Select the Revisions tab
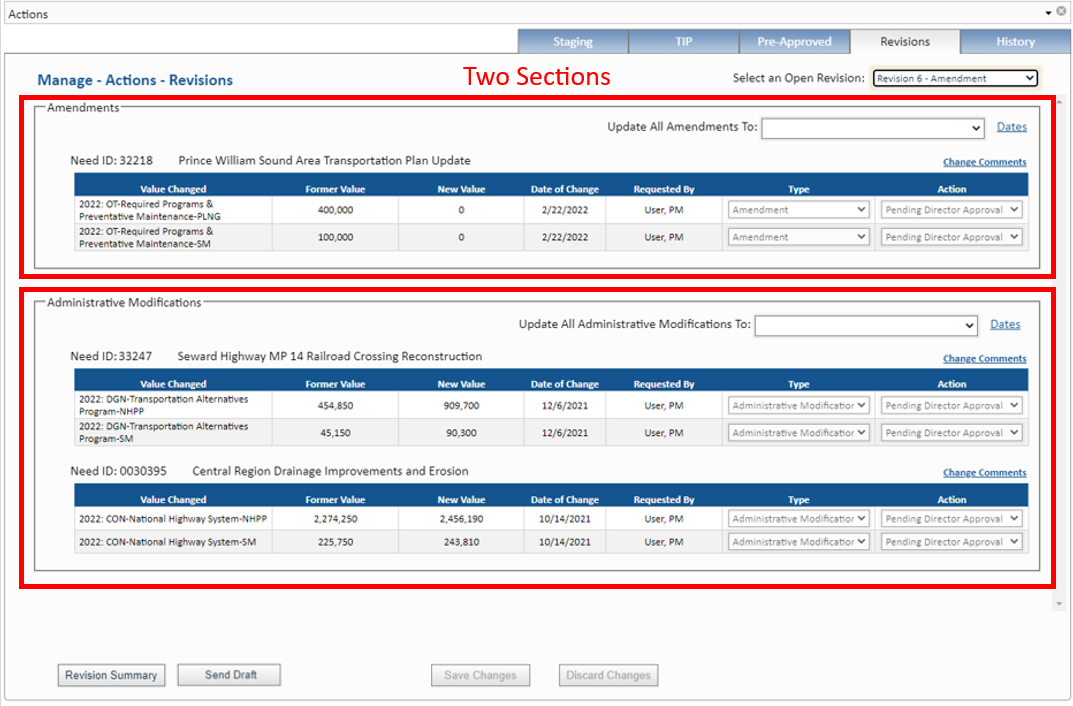Image resolution: width=1073 pixels, height=706 pixels. tap(905, 42)
